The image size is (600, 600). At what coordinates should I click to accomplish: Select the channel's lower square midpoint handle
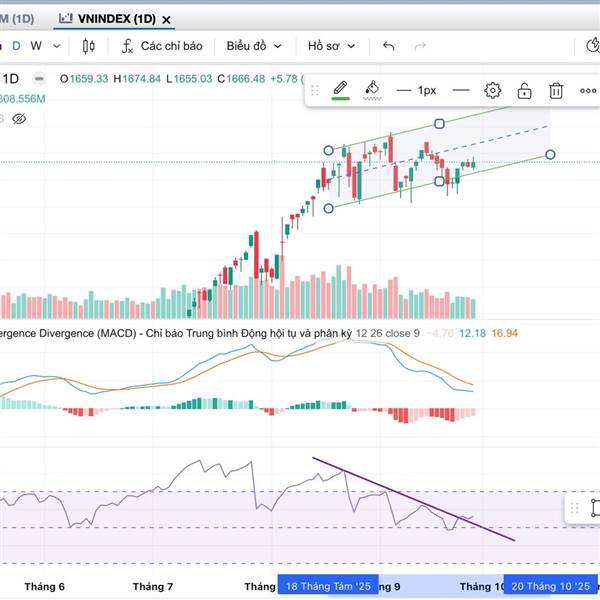(439, 181)
